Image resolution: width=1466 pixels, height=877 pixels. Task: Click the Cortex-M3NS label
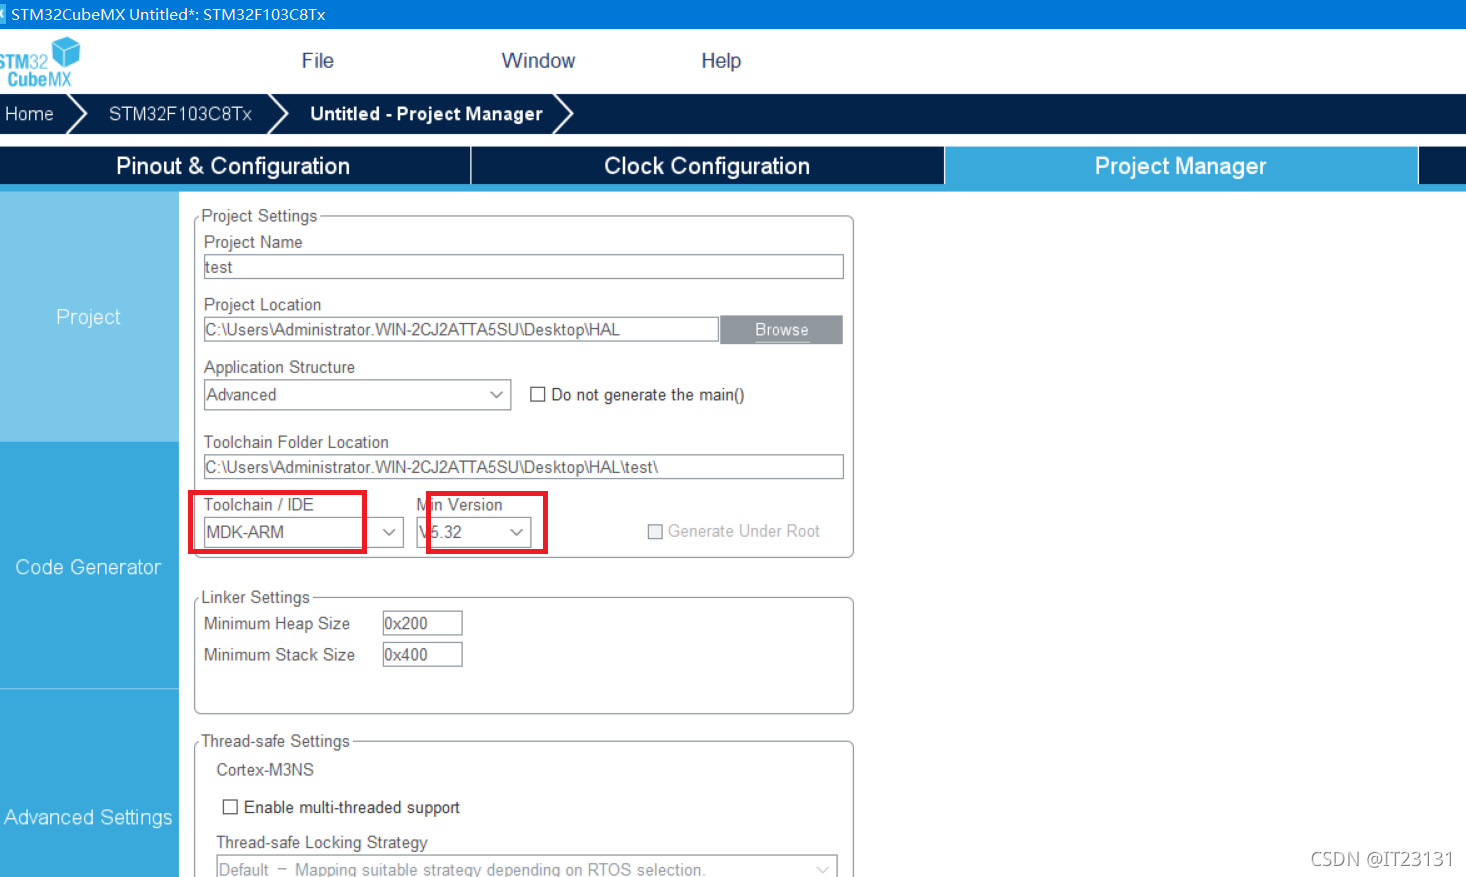coord(265,770)
